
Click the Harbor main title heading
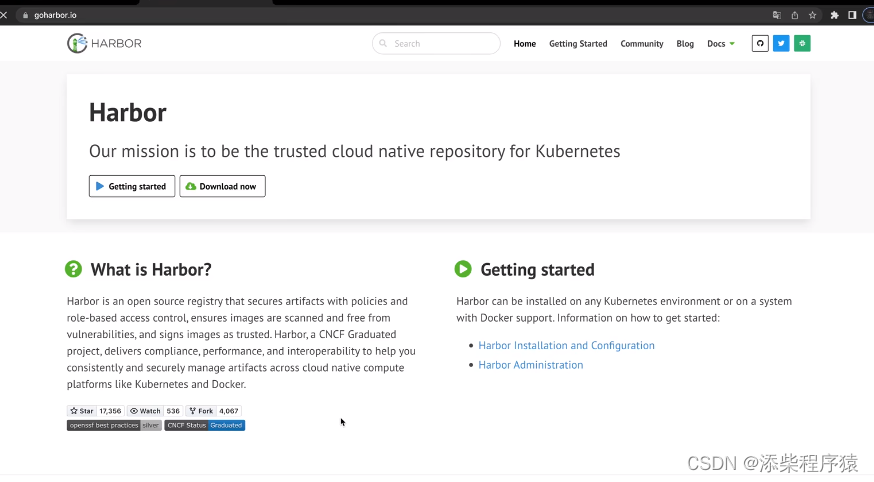click(128, 113)
